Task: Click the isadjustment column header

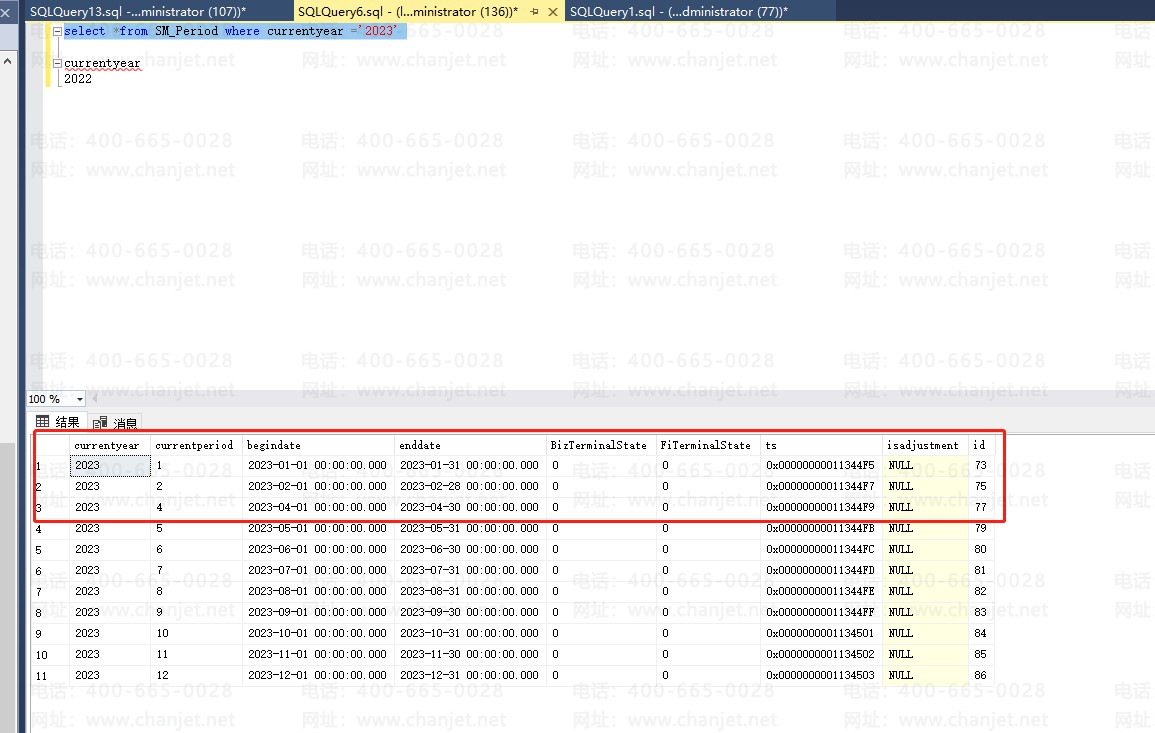Action: [925, 445]
